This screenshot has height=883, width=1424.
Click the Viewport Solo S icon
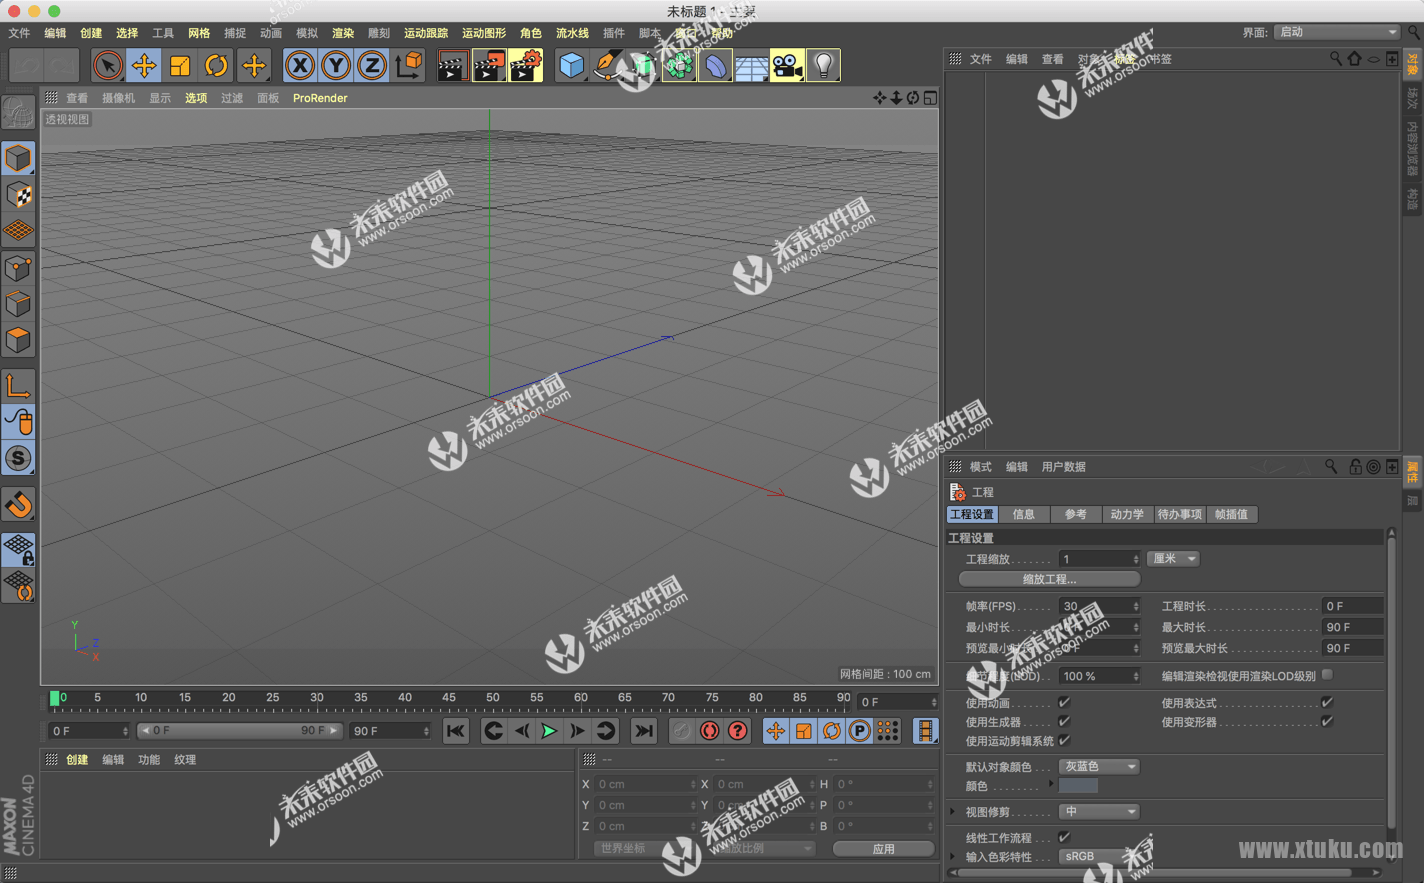pos(18,458)
